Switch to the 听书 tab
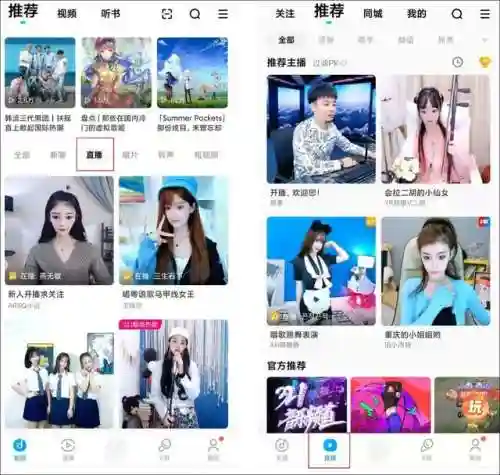500x475 pixels. tap(110, 14)
